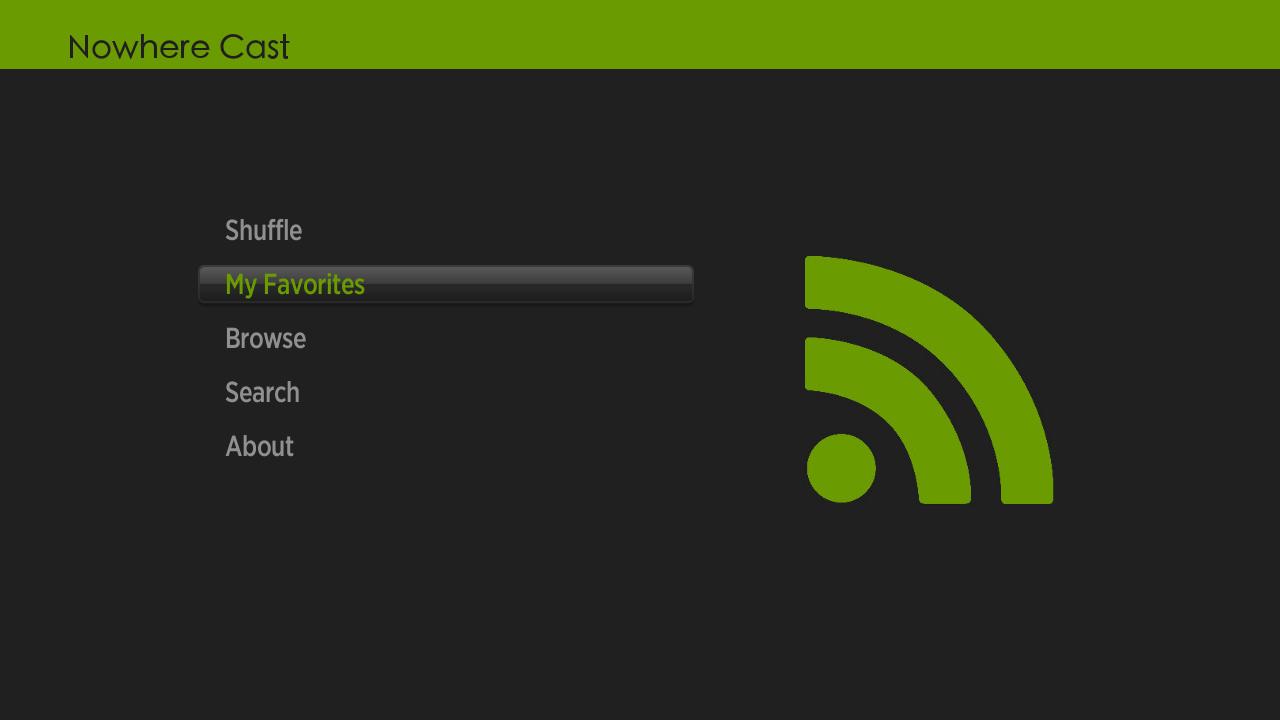Screen dimensions: 1280x720
Task: Click the word 'Nowhere' in the header title
Action: [138, 47]
